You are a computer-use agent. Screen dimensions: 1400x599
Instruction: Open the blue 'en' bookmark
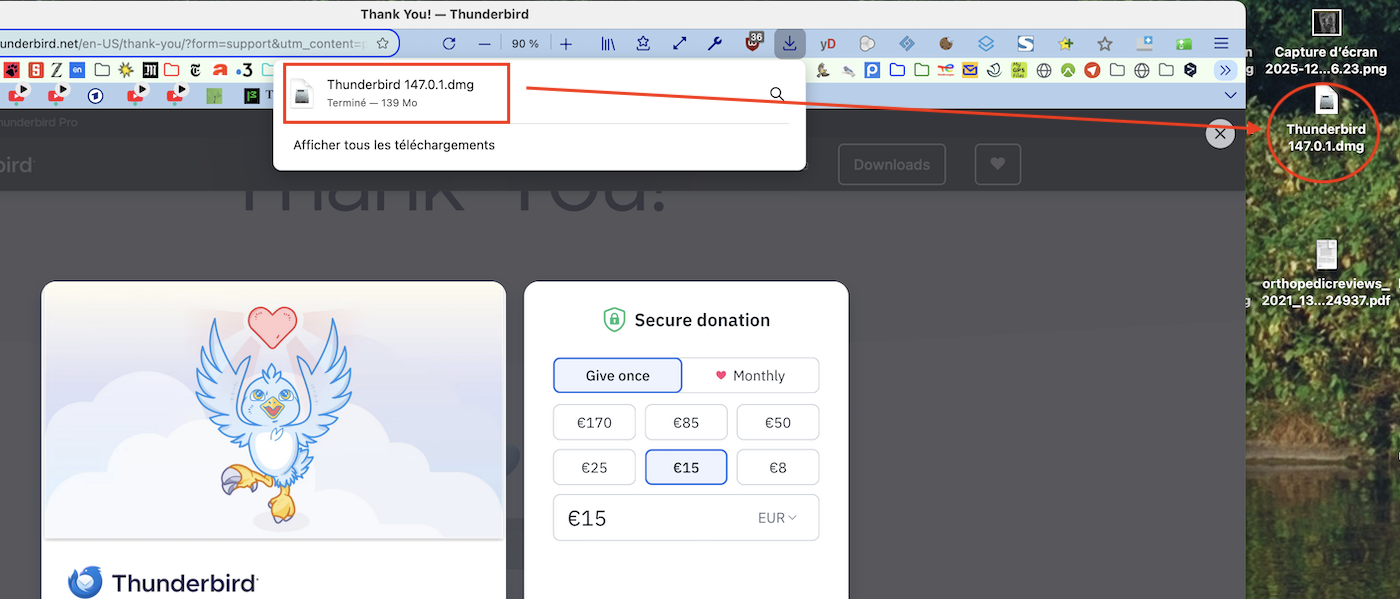tap(77, 70)
